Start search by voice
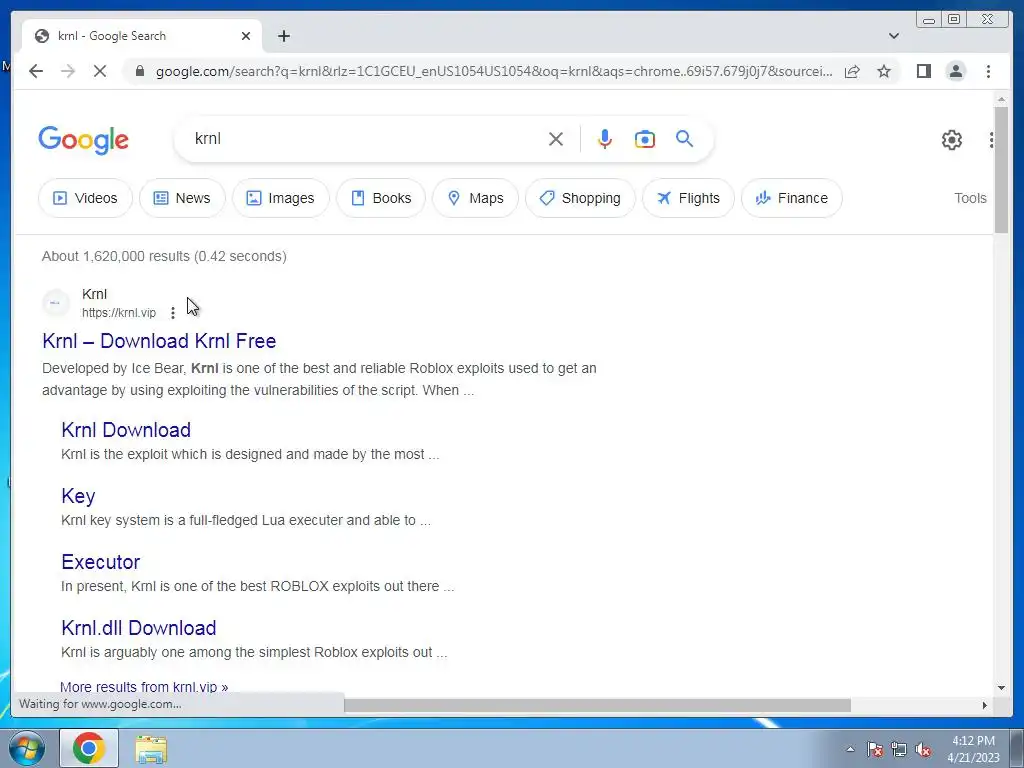Viewport: 1024px width, 768px height. (x=605, y=139)
